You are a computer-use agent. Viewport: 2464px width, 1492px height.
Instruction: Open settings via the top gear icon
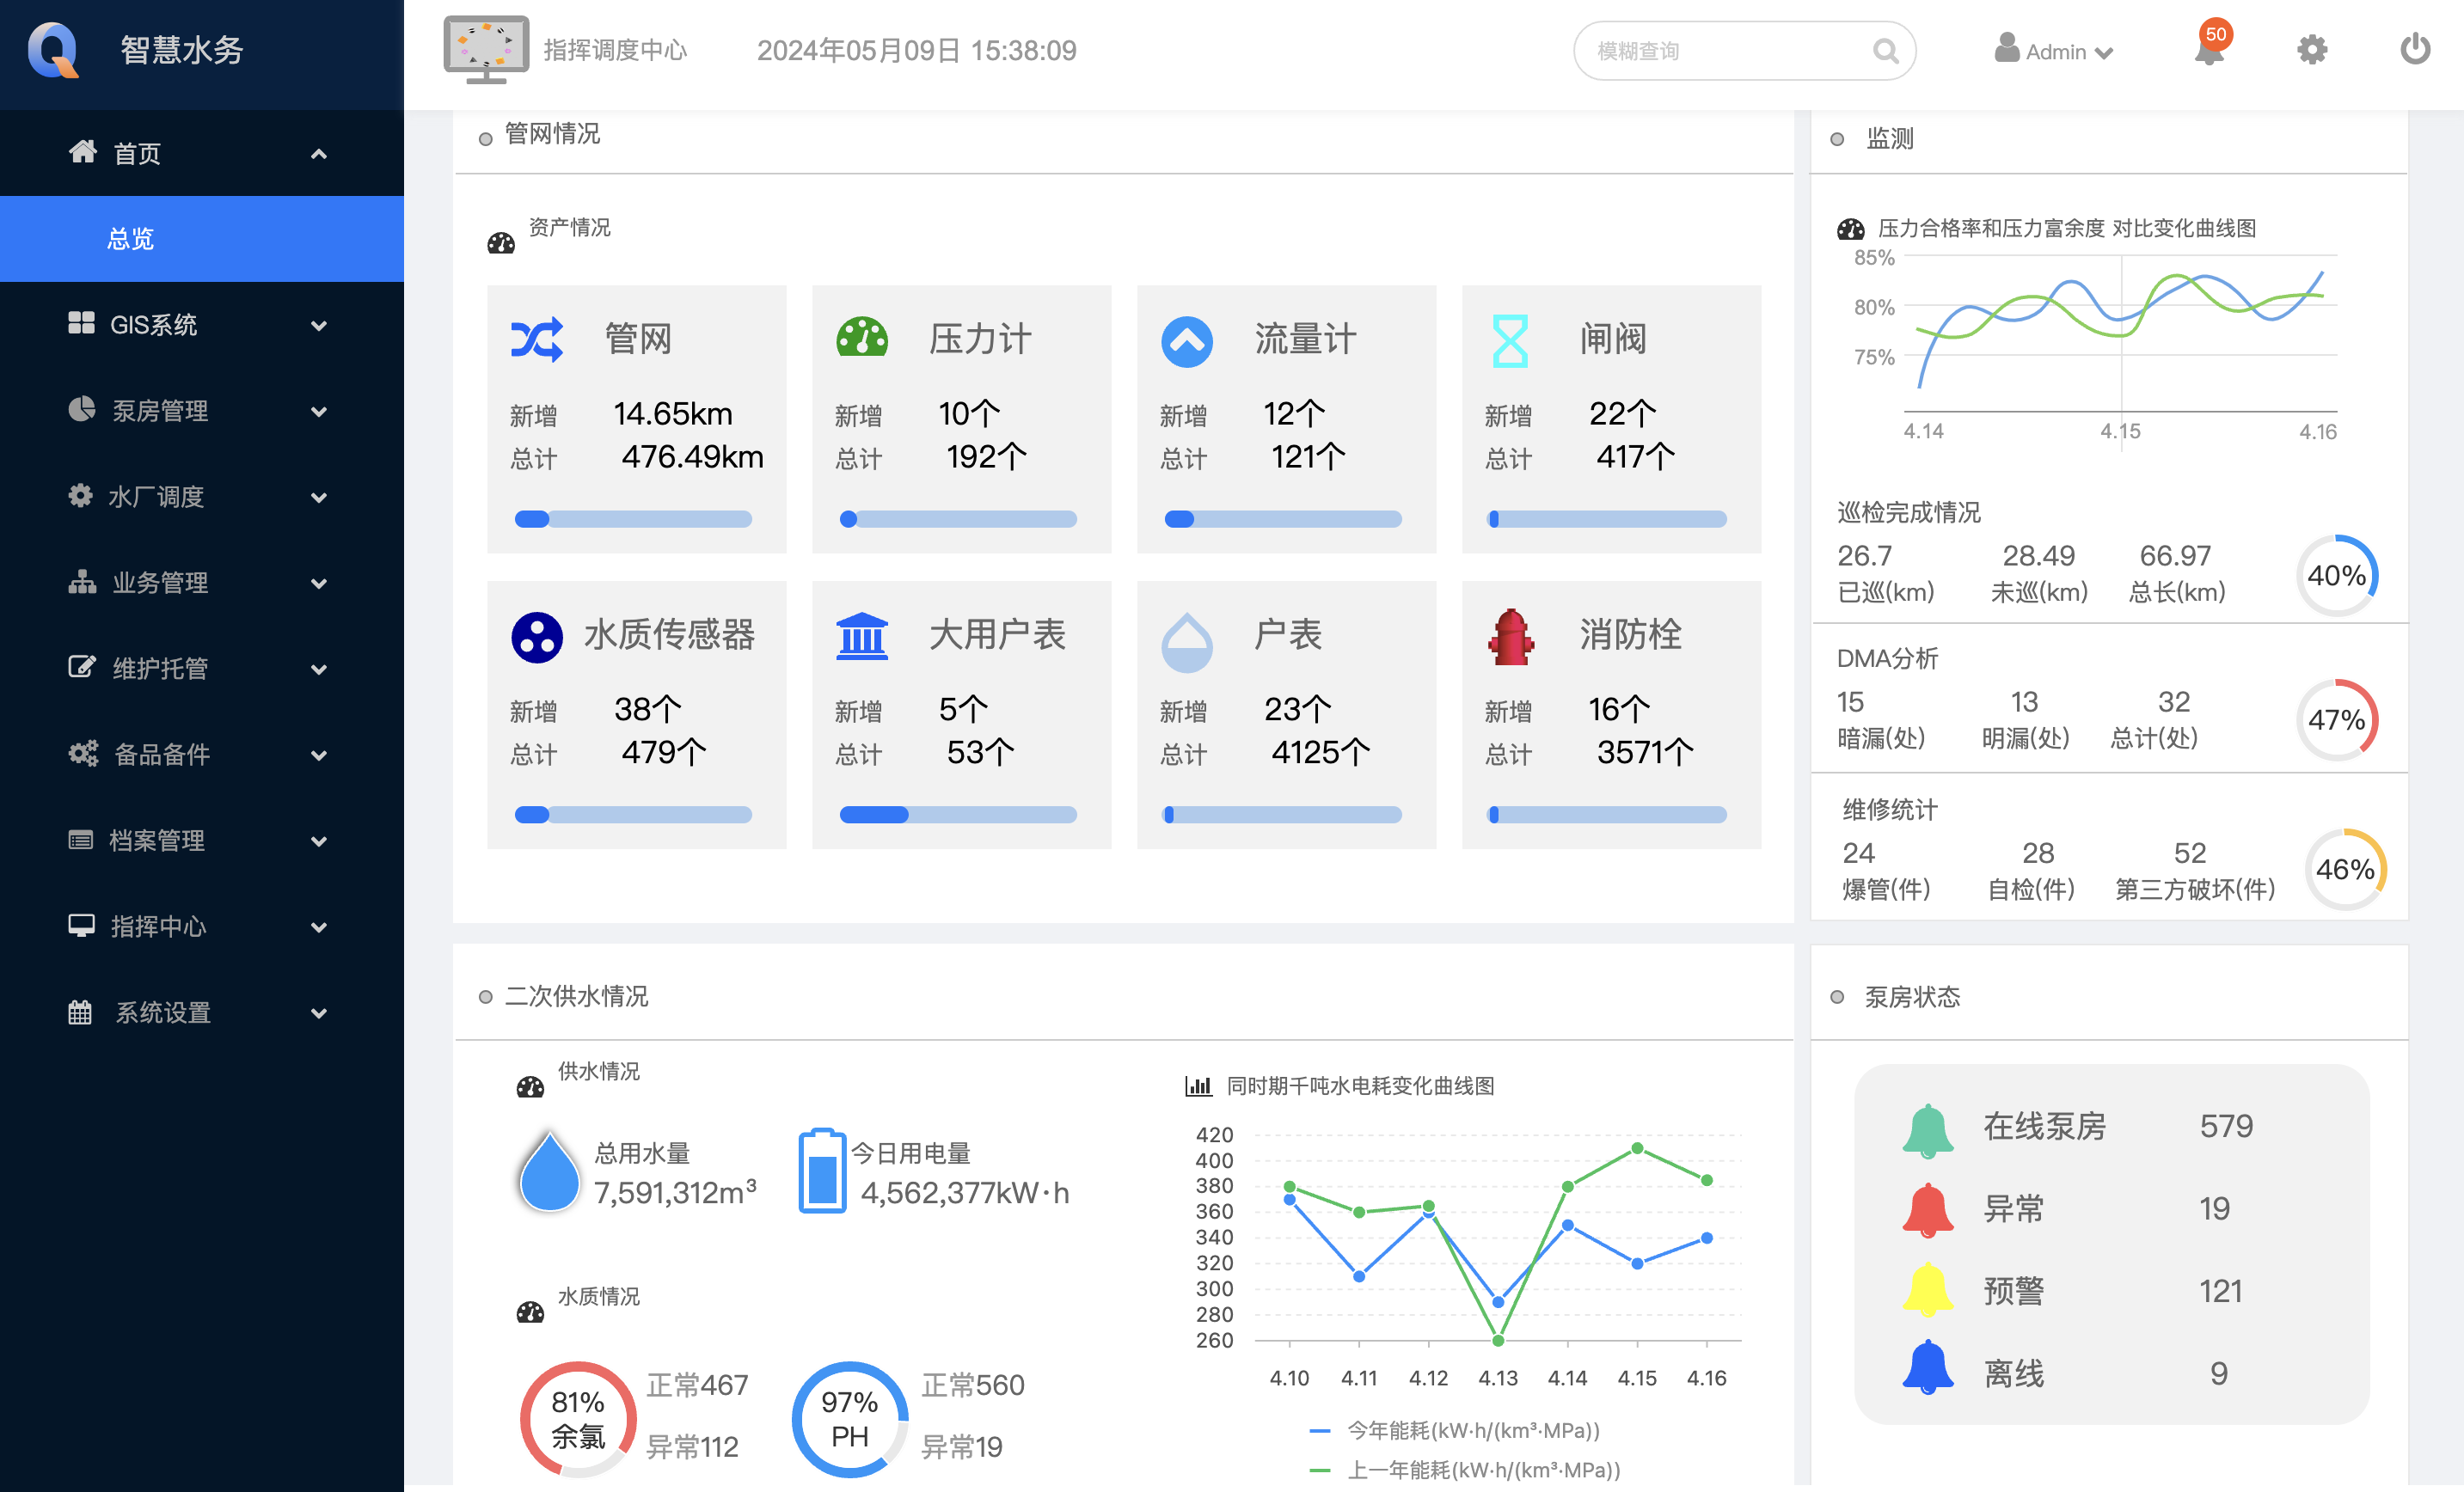point(2312,50)
